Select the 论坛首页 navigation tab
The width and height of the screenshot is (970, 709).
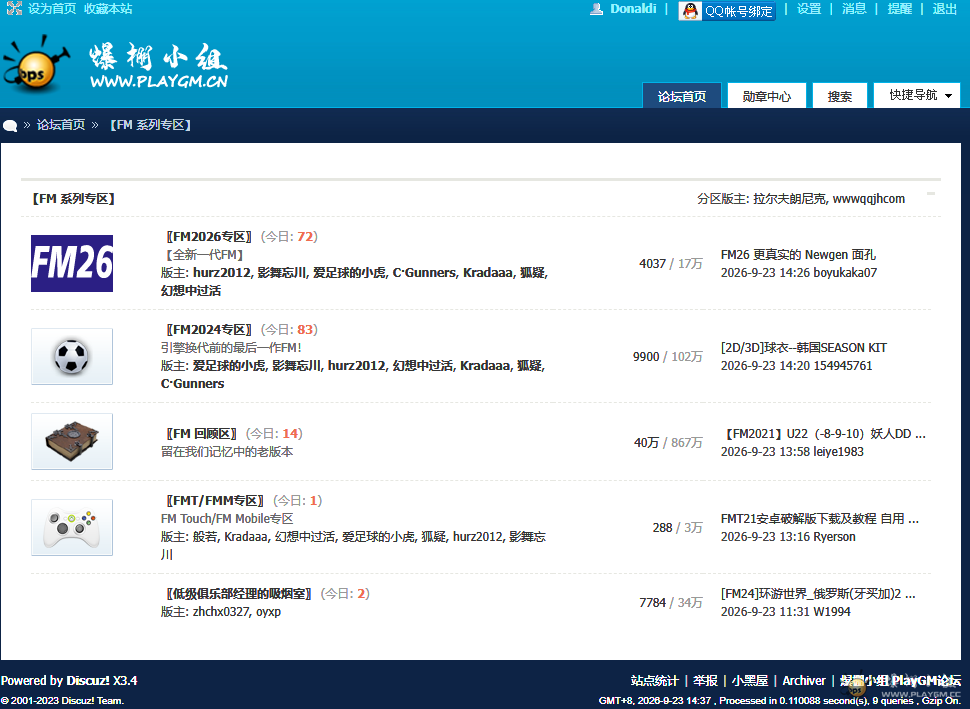click(682, 96)
